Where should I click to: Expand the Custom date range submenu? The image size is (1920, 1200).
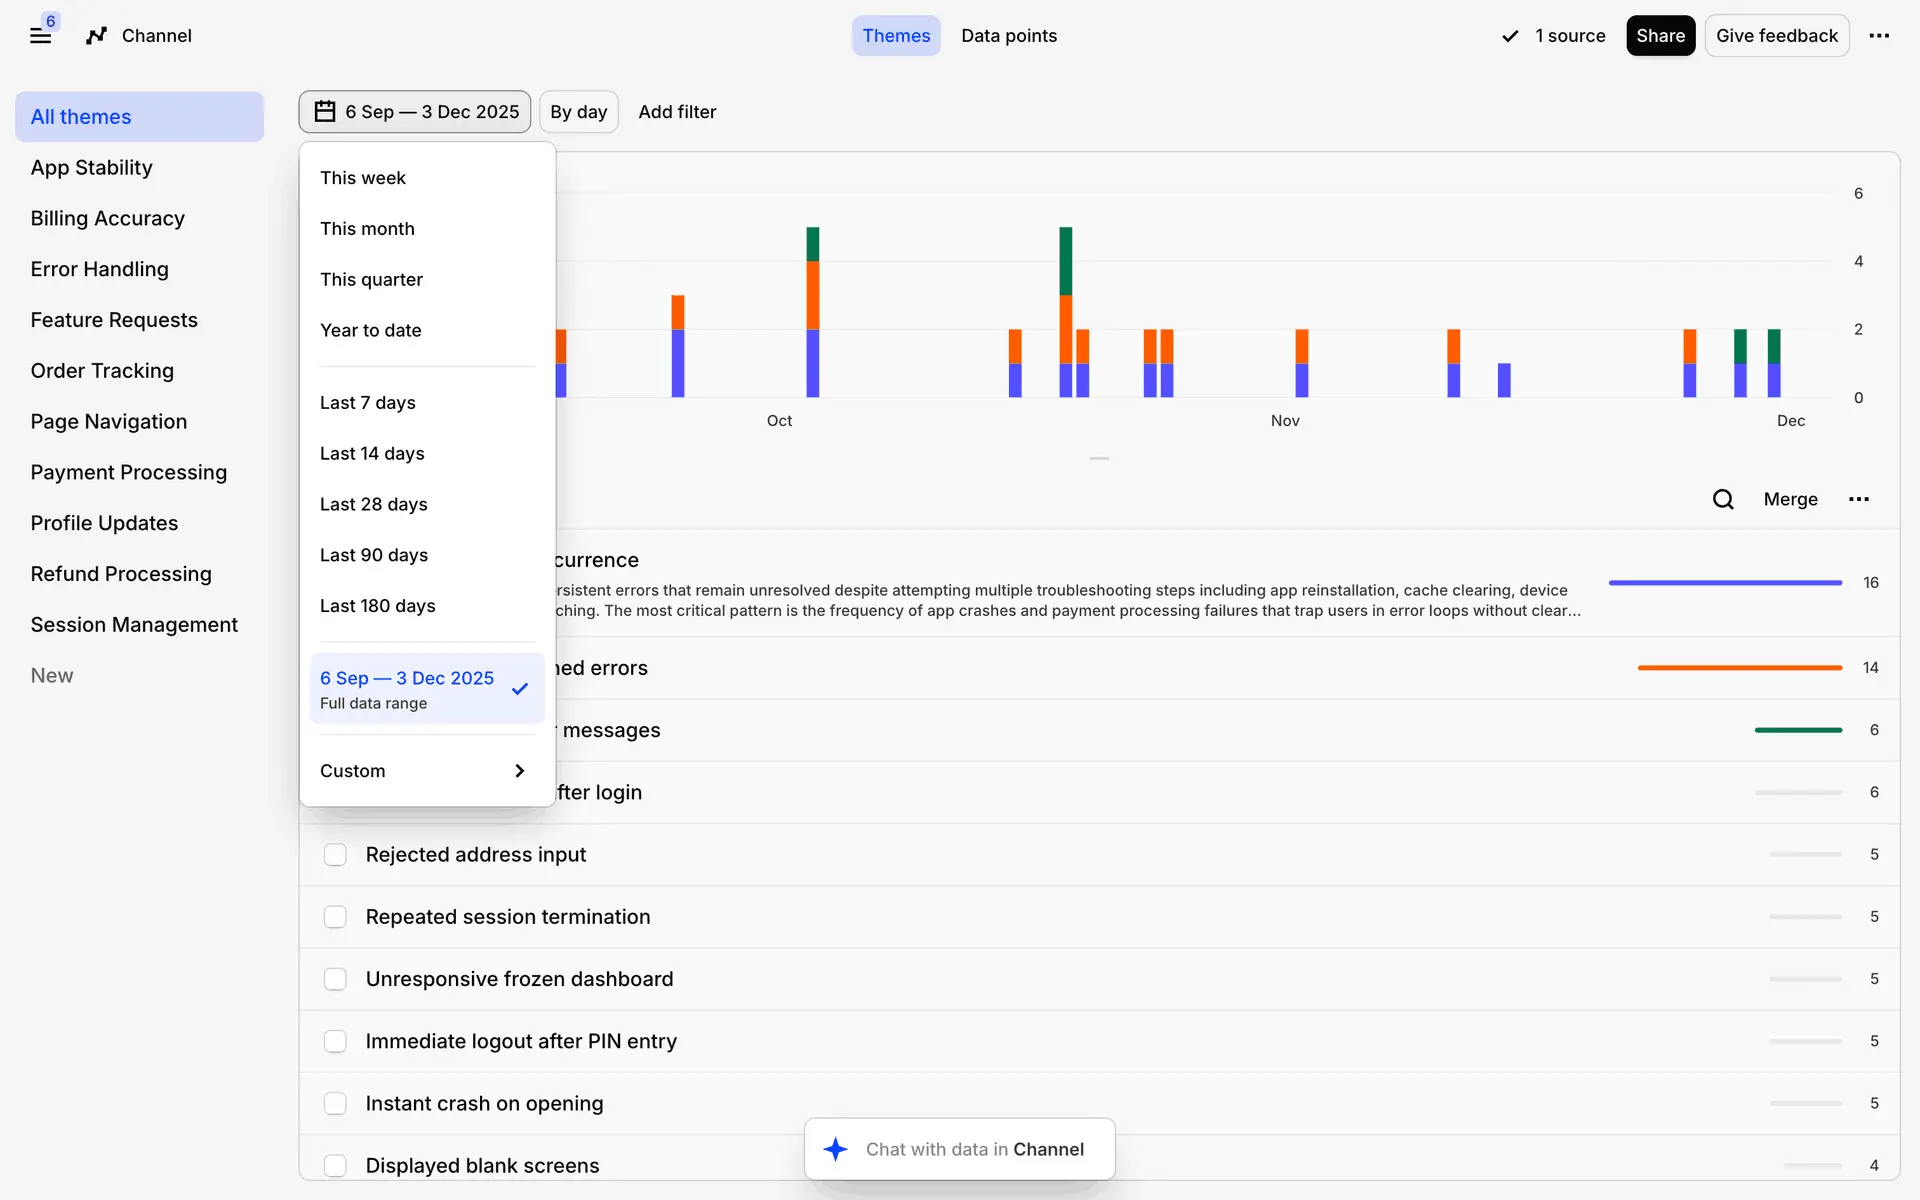pyautogui.click(x=426, y=771)
